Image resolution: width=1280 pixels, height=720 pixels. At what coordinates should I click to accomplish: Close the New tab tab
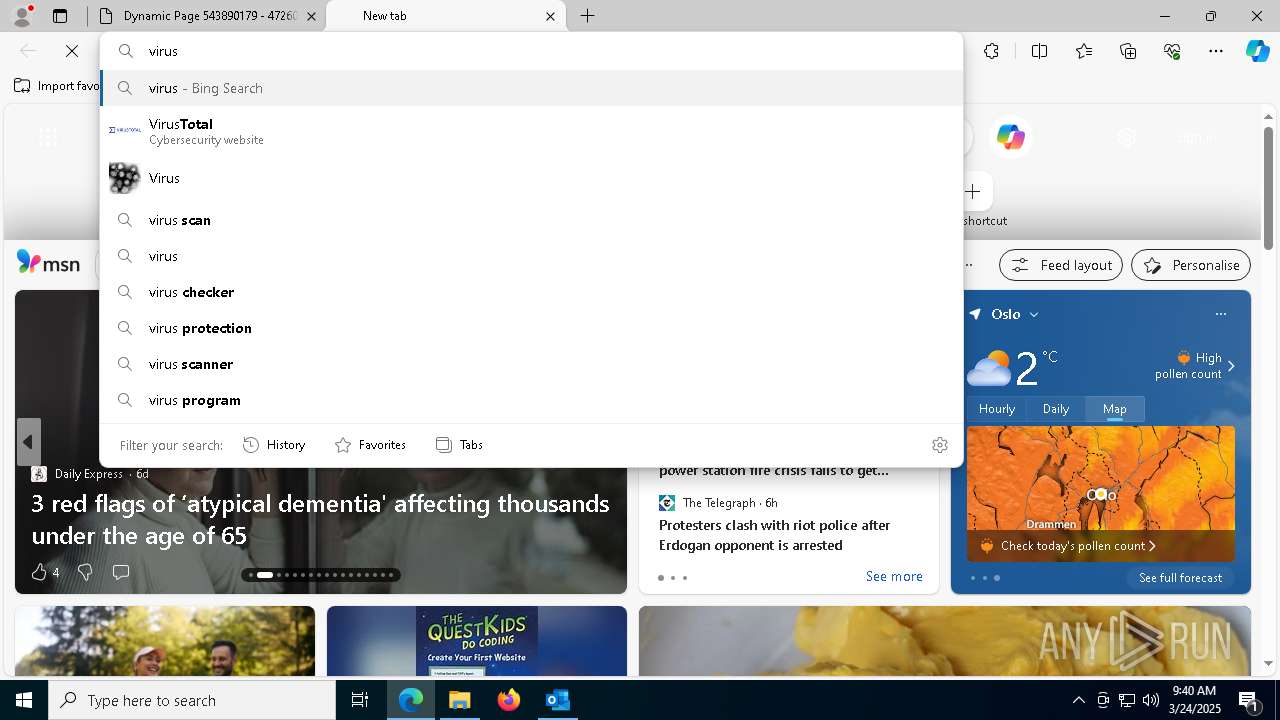tap(550, 16)
